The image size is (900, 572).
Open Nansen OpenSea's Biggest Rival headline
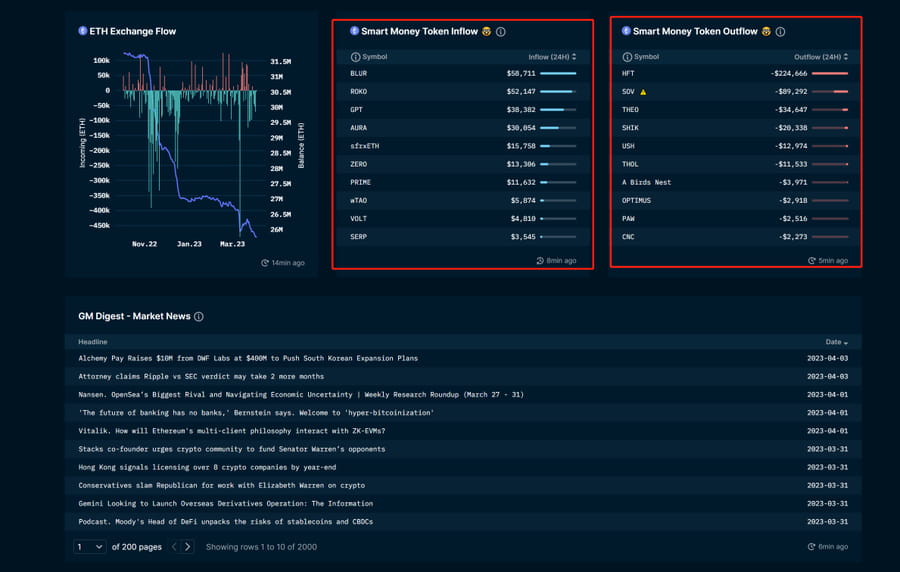point(301,395)
